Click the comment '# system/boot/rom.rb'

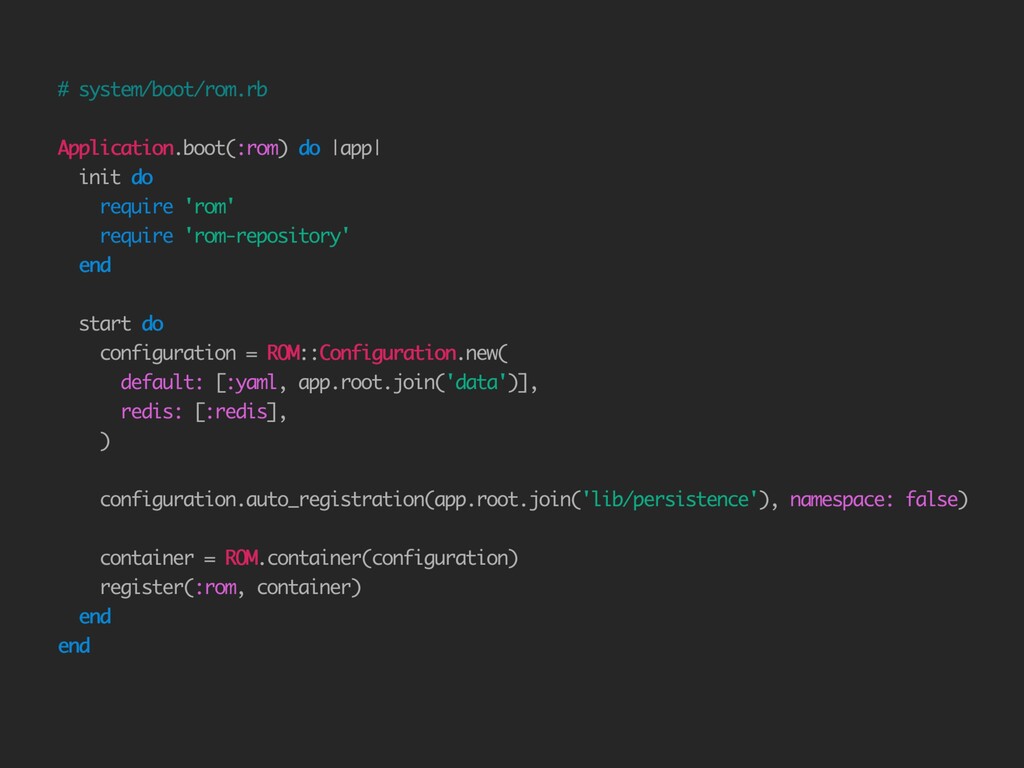coord(163,89)
